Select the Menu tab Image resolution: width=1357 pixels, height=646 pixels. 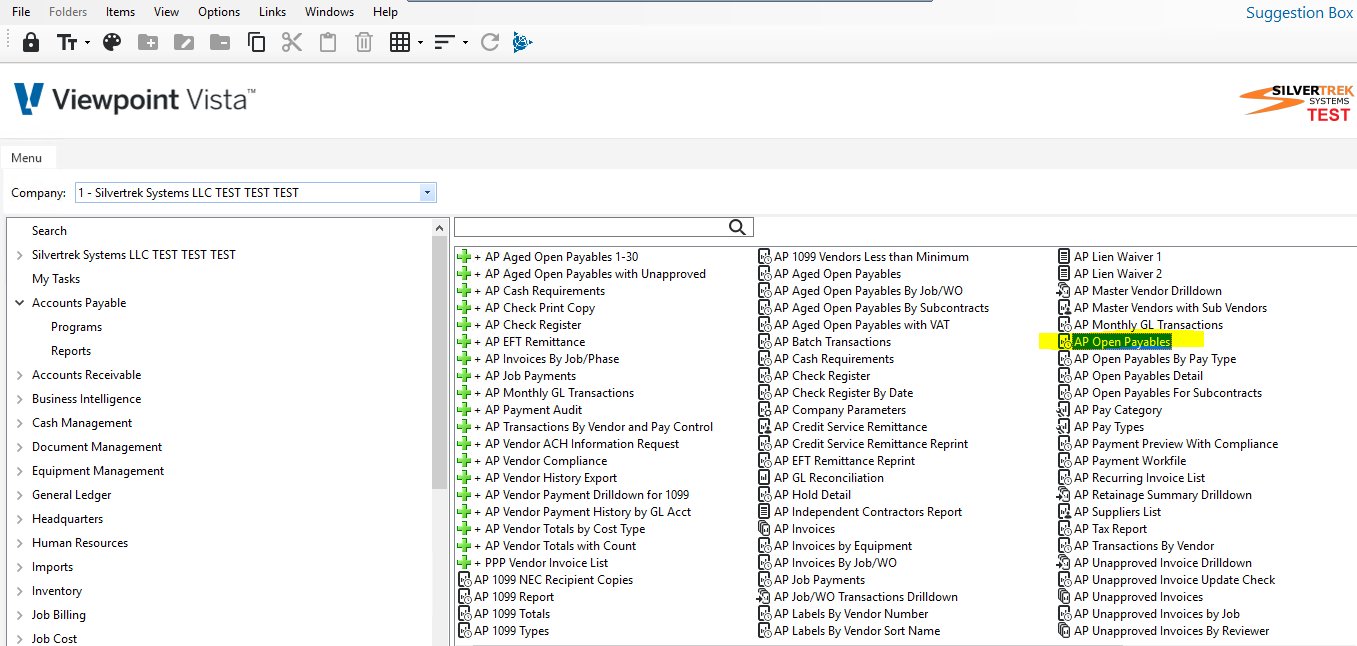[27, 158]
